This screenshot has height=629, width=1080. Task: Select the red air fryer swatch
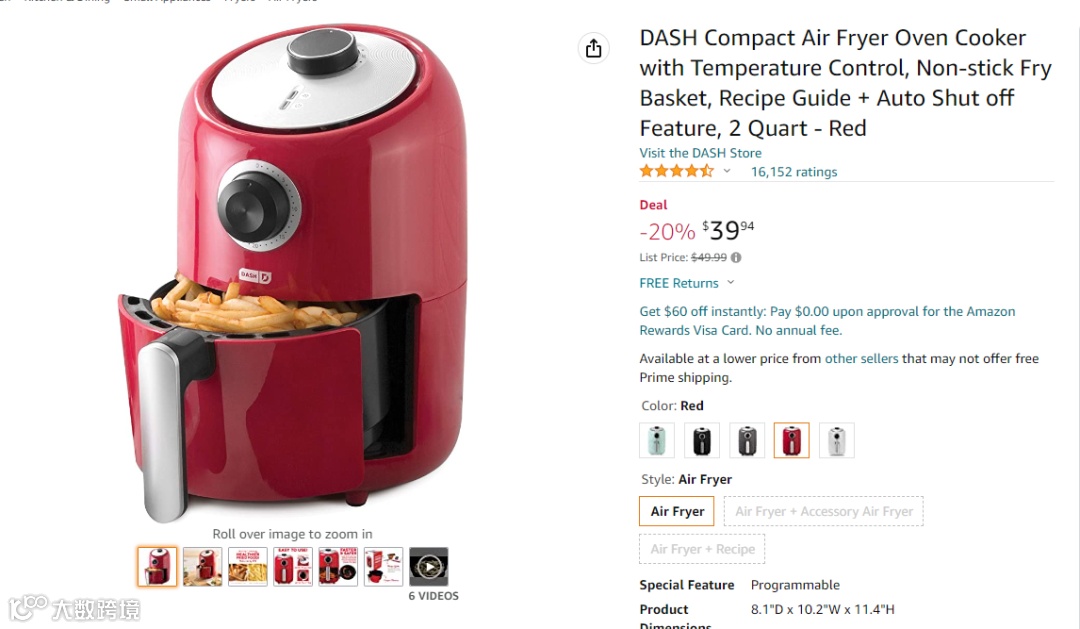791,440
